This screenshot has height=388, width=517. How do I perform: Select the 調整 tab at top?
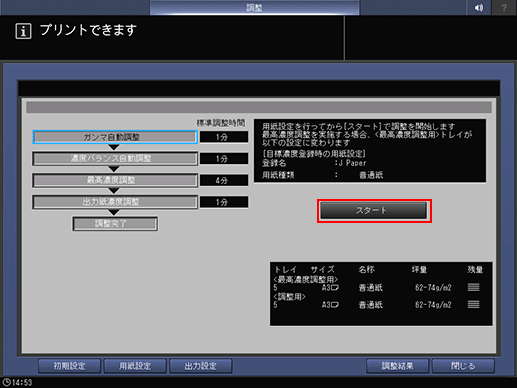click(x=254, y=7)
